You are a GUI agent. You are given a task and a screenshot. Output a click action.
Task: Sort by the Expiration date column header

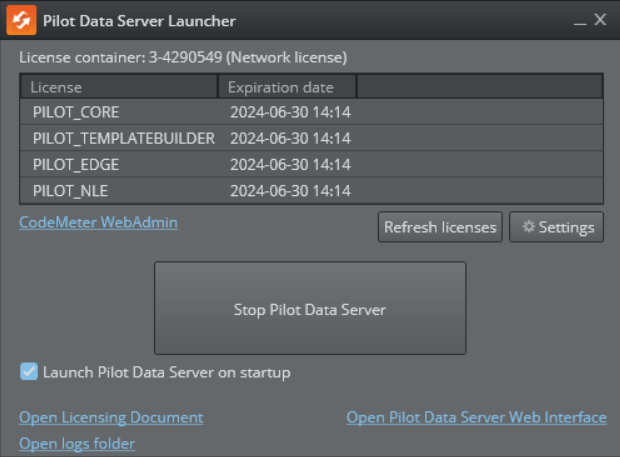pos(287,87)
